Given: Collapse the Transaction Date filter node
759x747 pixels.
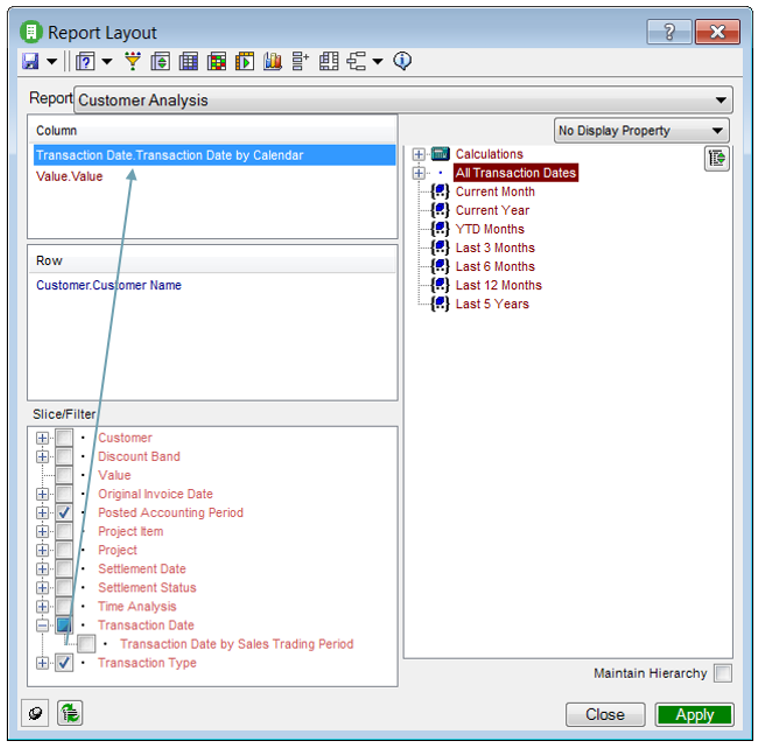Looking at the screenshot, I should (43, 625).
